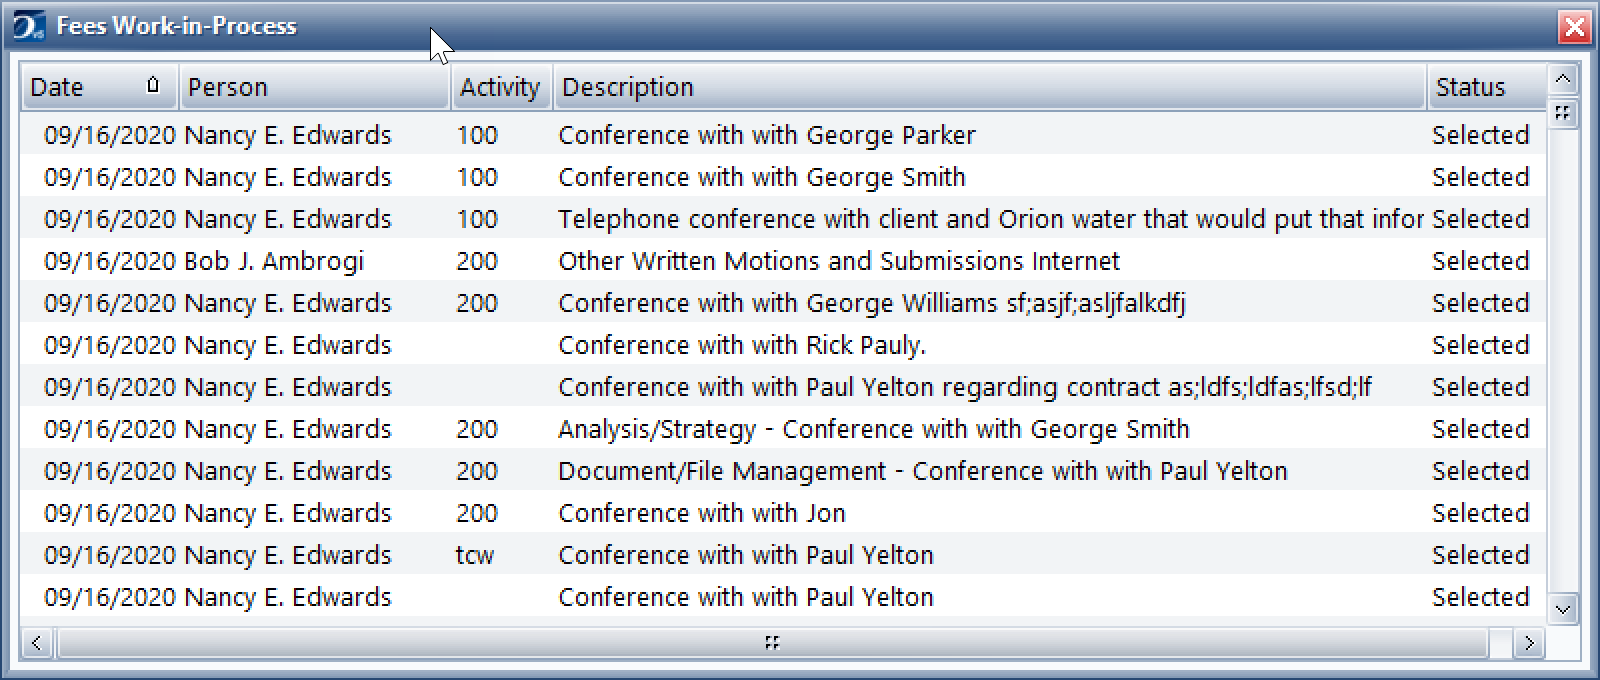Click the Orion app icon in title bar
The width and height of the screenshot is (1600, 680).
pos(29,26)
